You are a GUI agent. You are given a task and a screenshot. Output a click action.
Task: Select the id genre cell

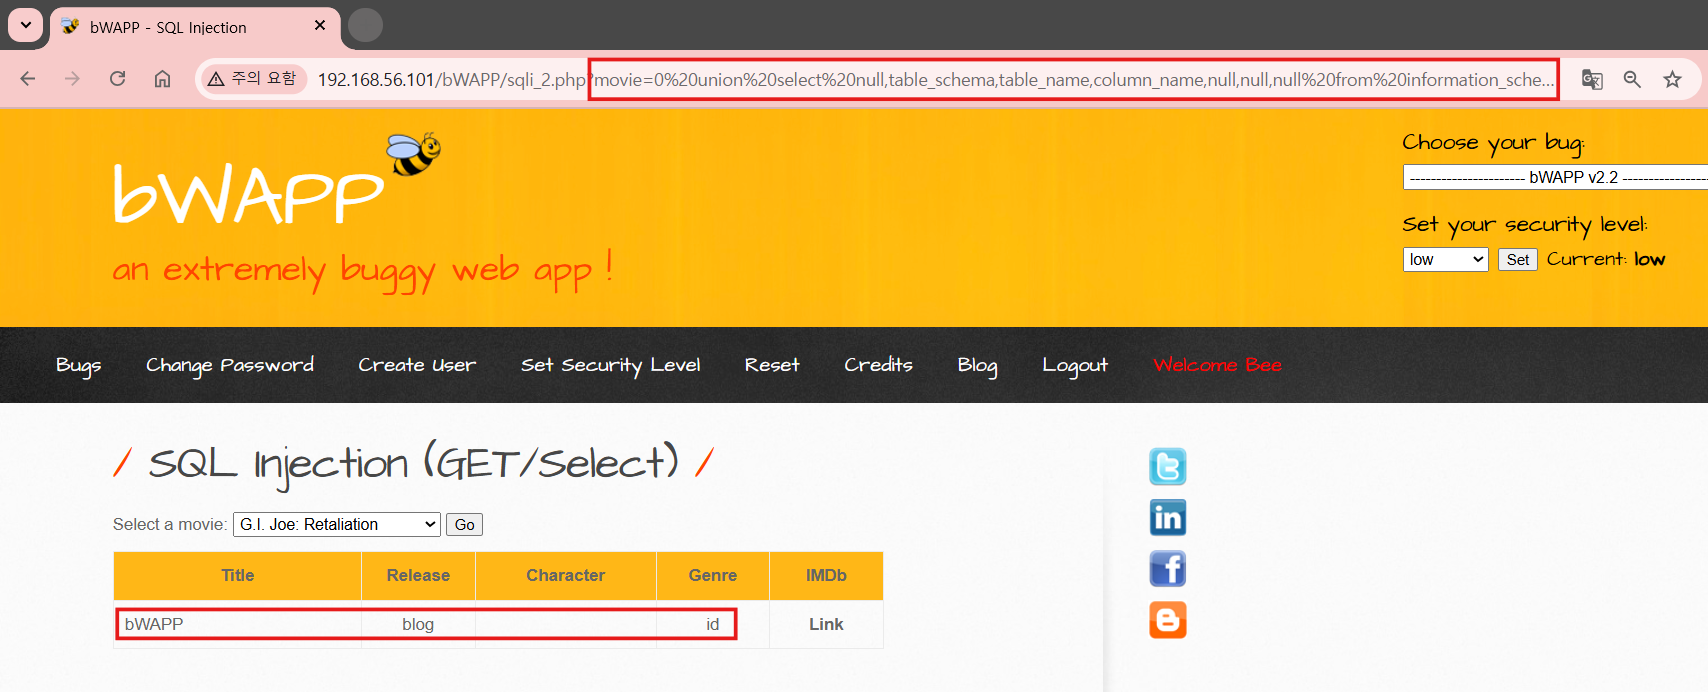(x=713, y=624)
